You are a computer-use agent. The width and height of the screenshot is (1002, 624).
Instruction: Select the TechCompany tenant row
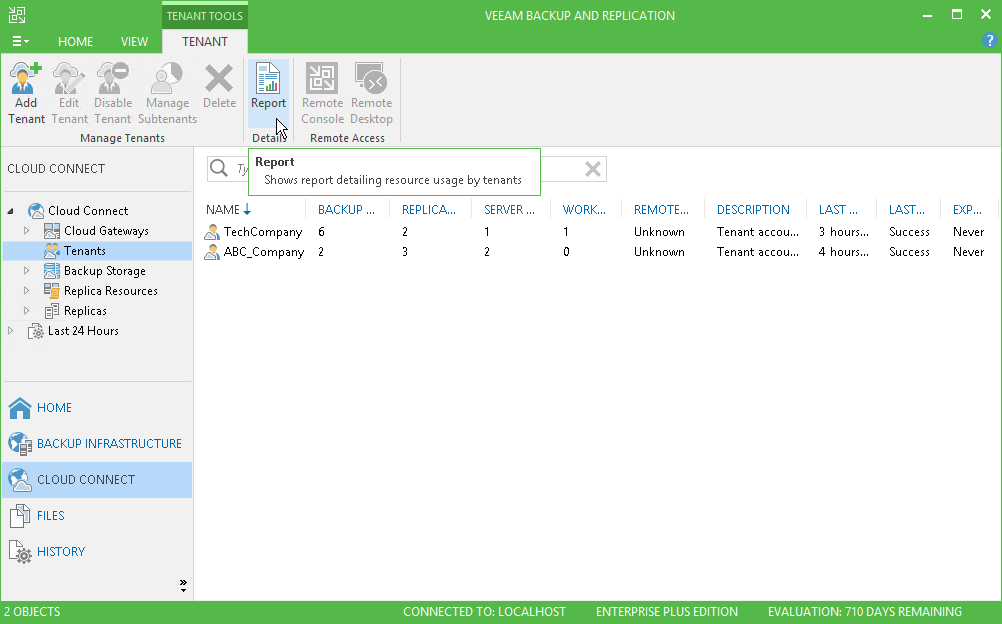(x=597, y=232)
